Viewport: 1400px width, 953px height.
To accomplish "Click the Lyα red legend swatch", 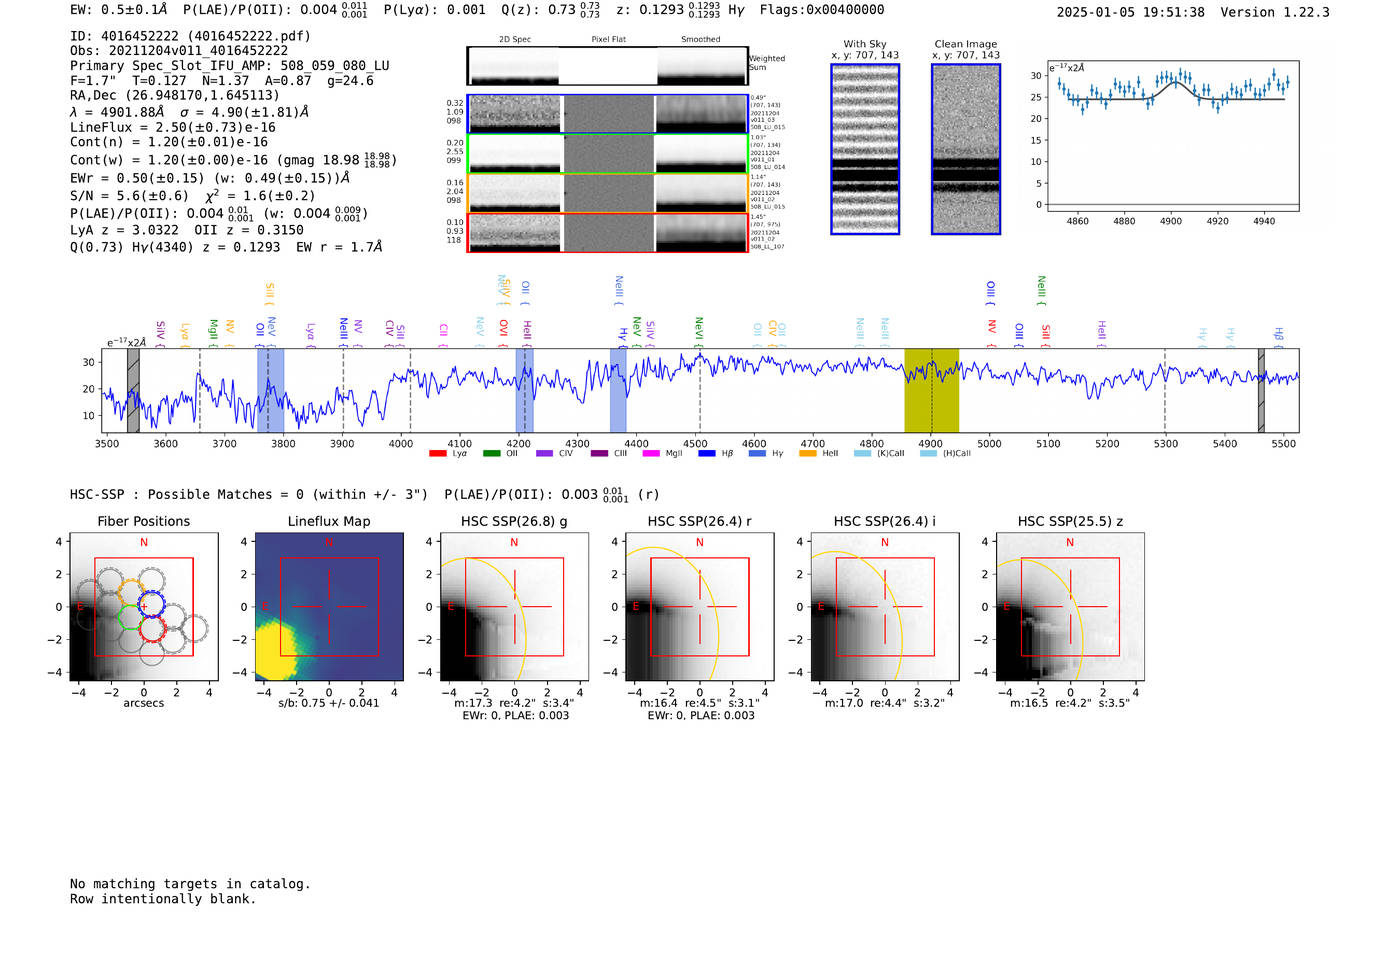I will pyautogui.click(x=437, y=454).
